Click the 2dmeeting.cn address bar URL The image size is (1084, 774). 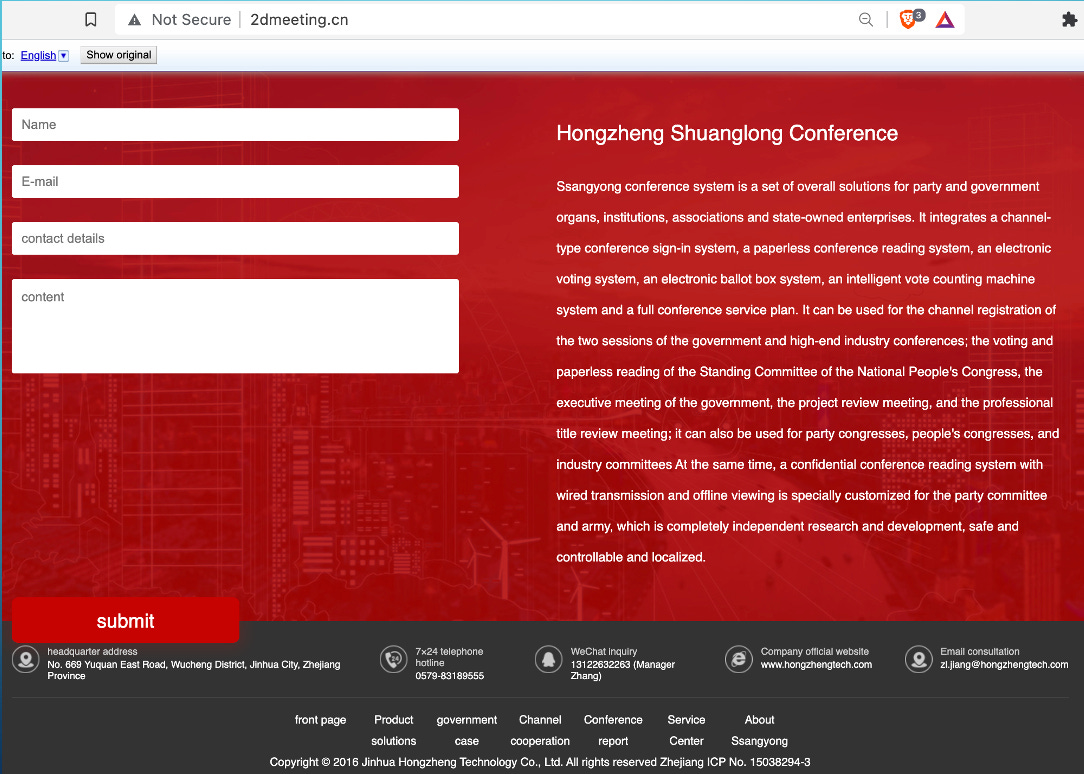299,19
